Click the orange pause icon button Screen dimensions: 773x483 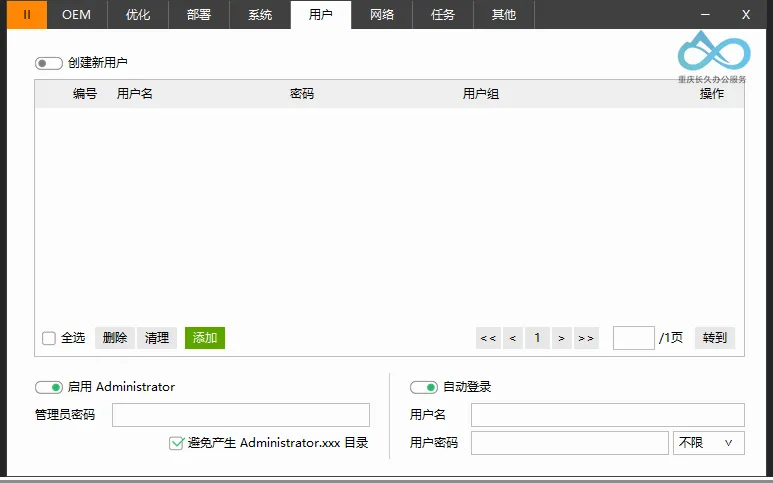[27, 15]
